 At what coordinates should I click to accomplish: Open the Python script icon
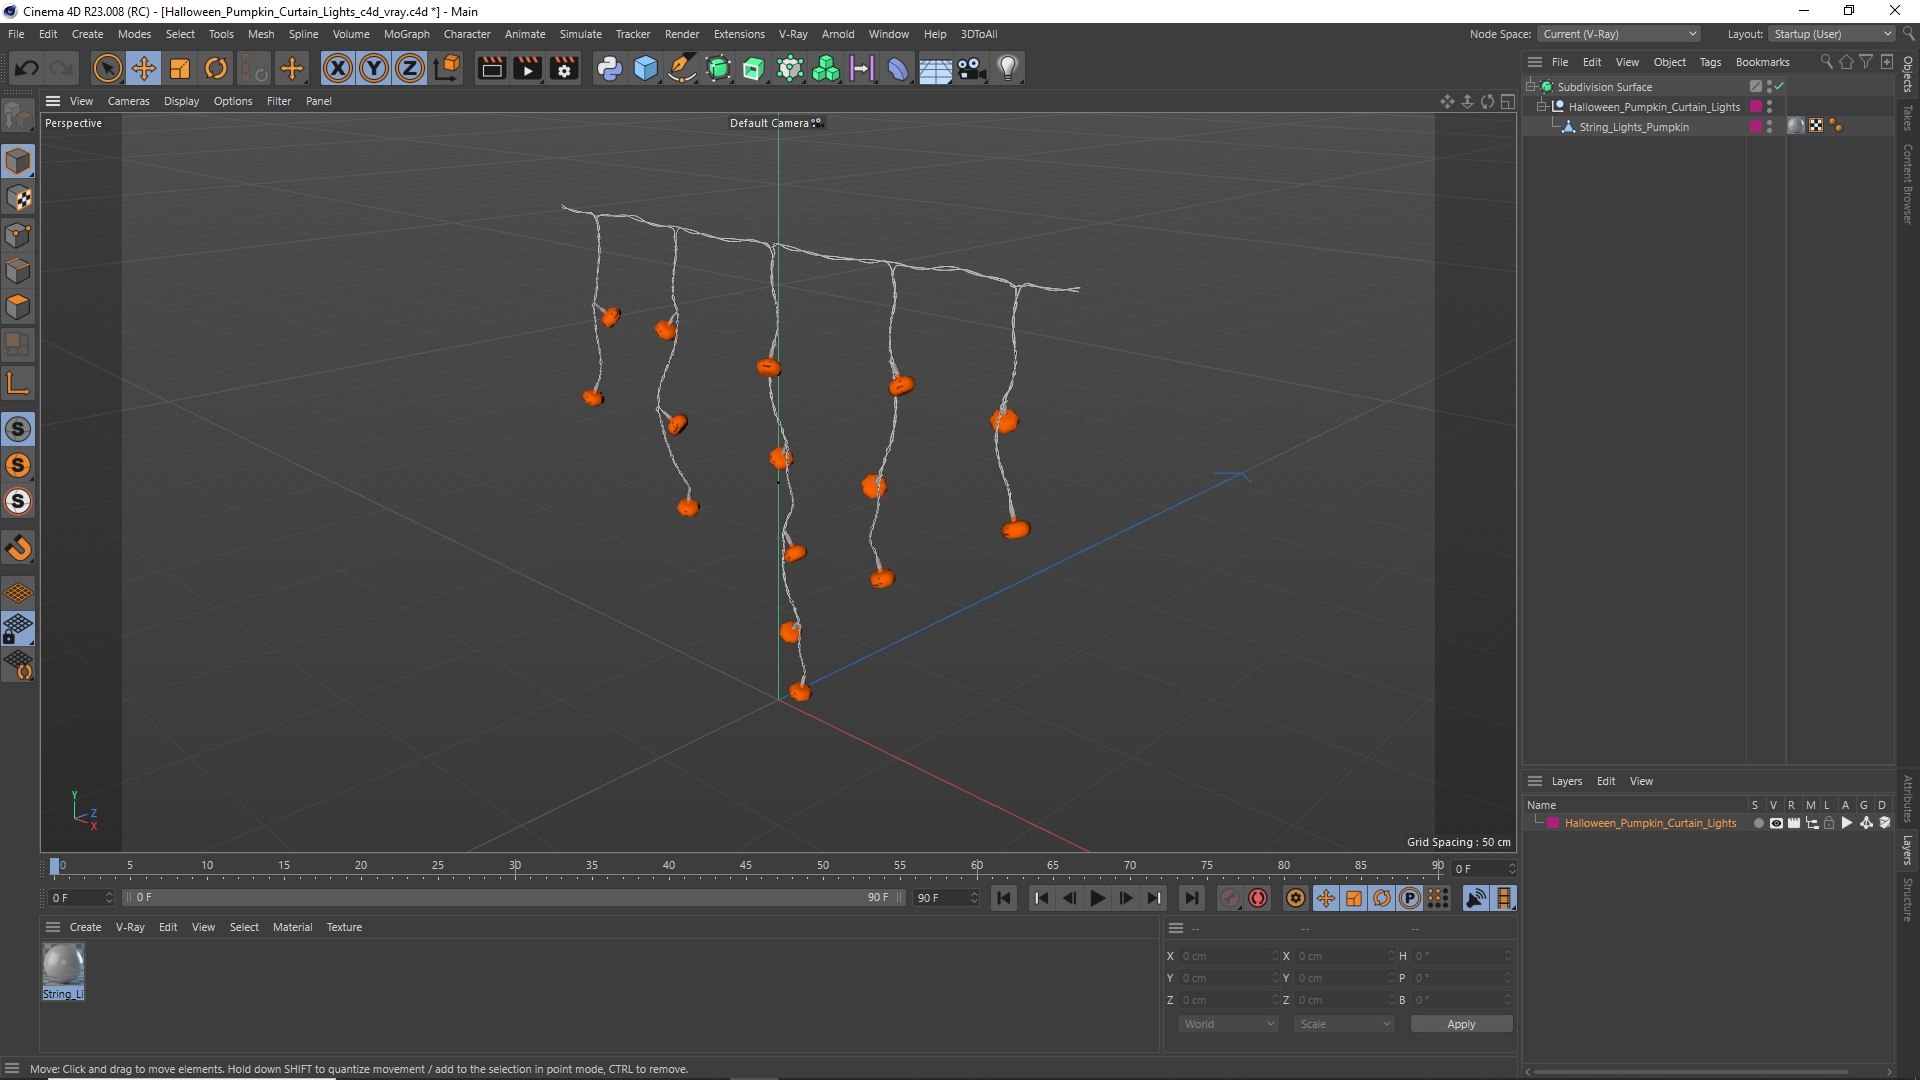609,68
